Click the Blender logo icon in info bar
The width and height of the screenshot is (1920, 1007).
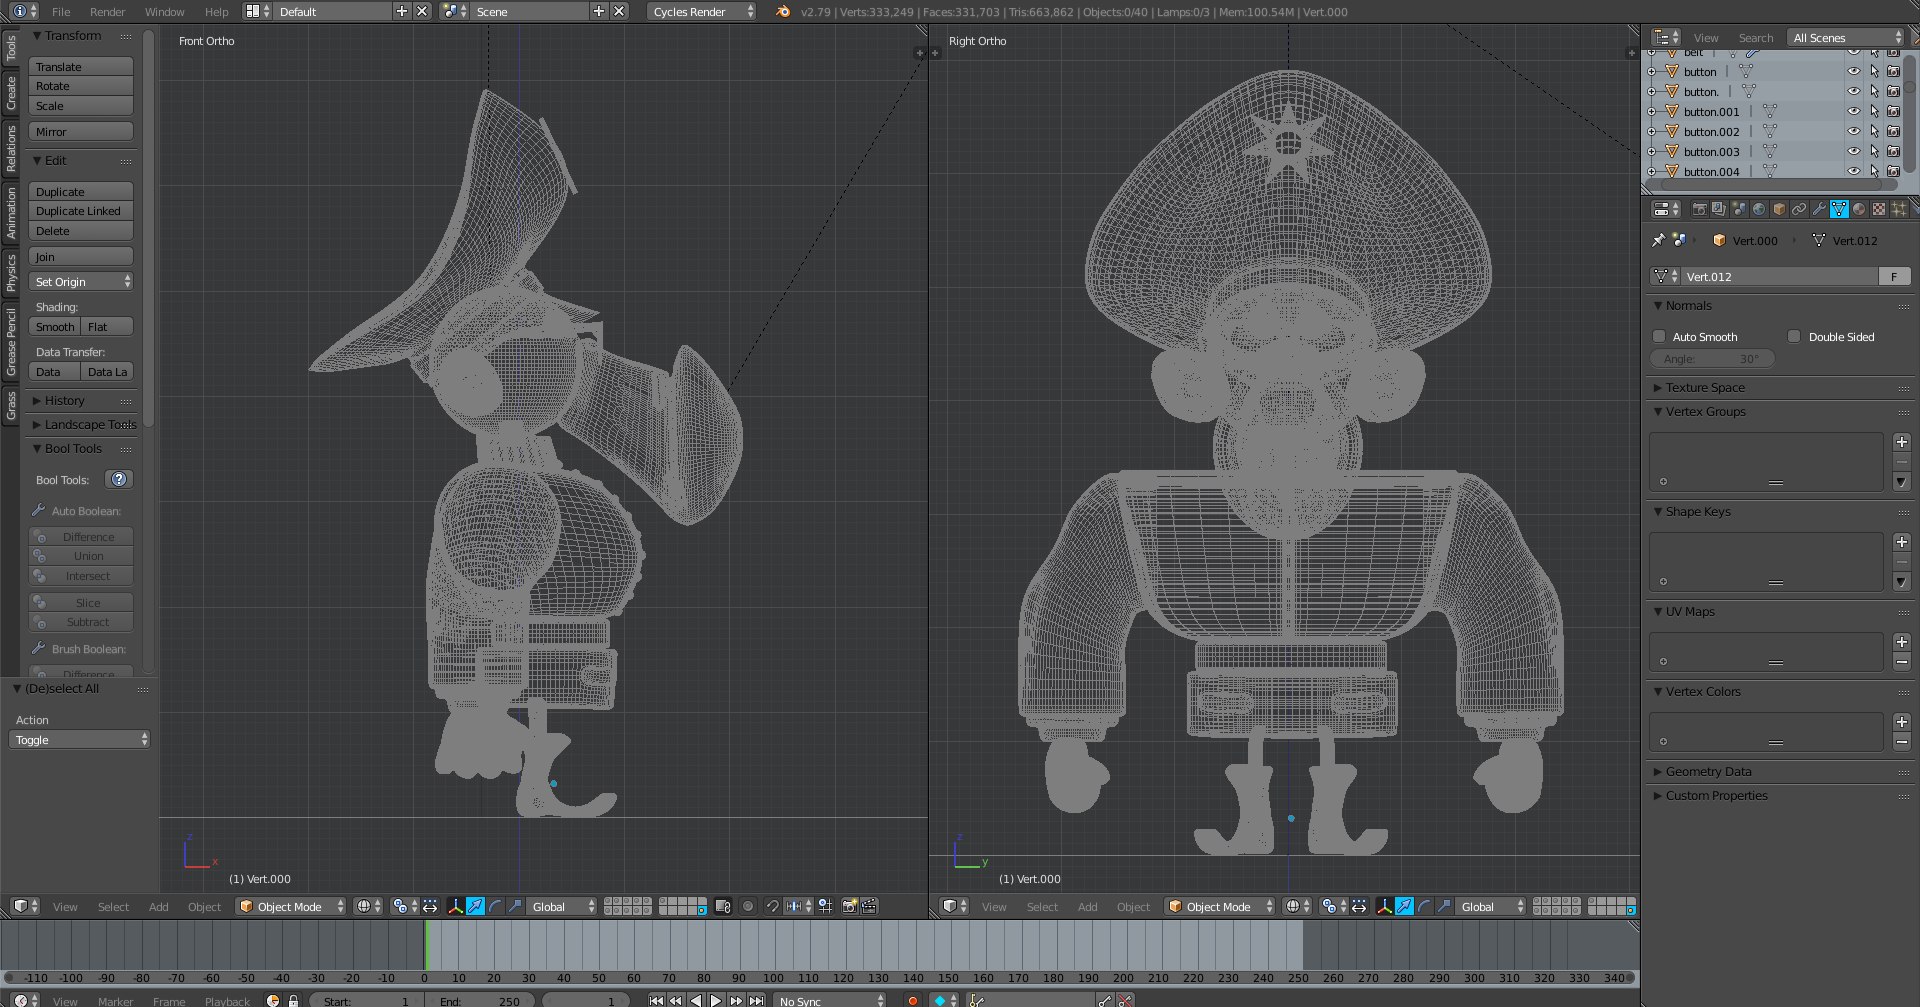(x=783, y=11)
